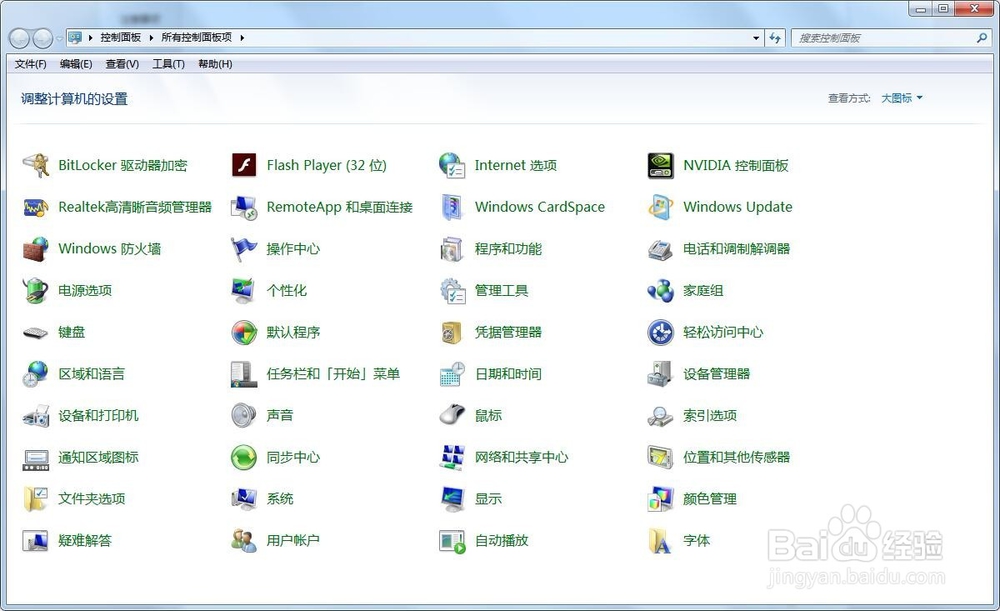Open the 编辑(E) menu
Image resolution: width=1000 pixels, height=611 pixels.
pyautogui.click(x=76, y=64)
